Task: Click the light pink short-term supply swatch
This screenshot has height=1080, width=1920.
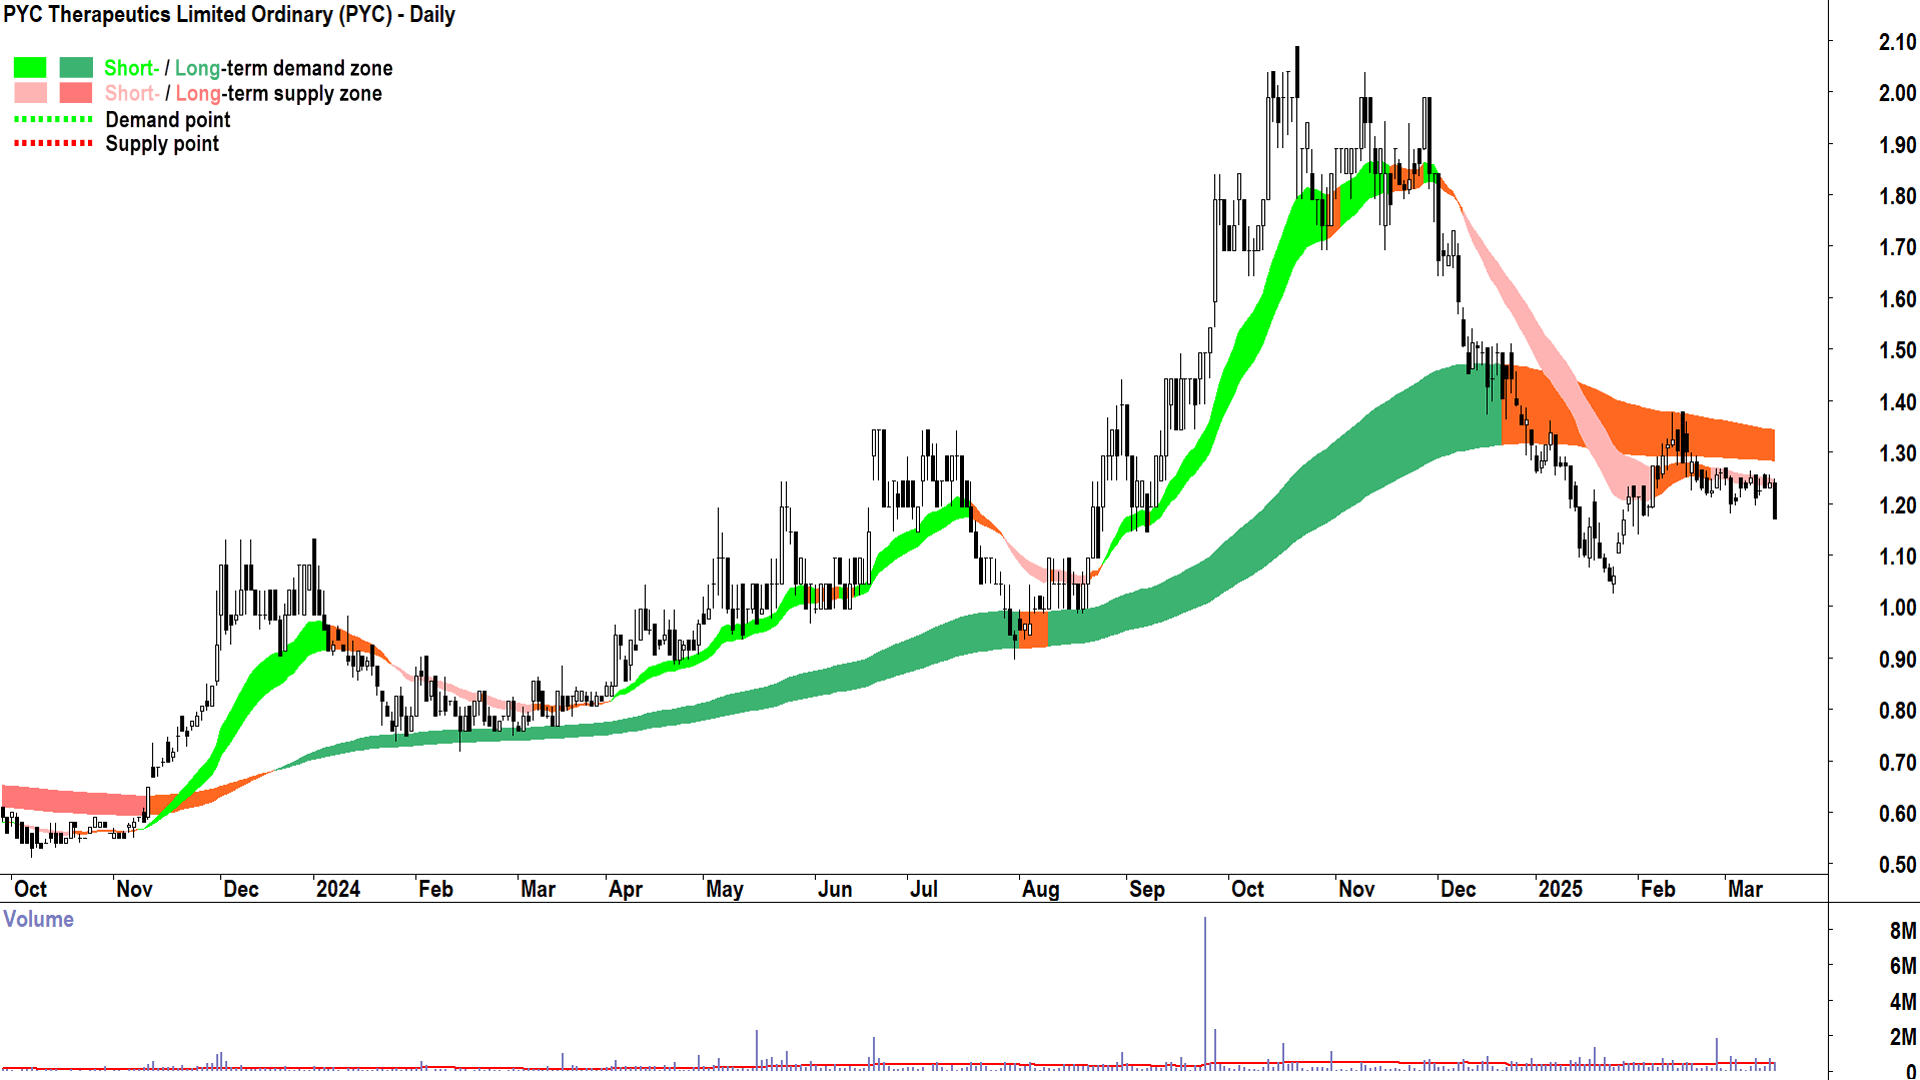Action: pyautogui.click(x=30, y=93)
